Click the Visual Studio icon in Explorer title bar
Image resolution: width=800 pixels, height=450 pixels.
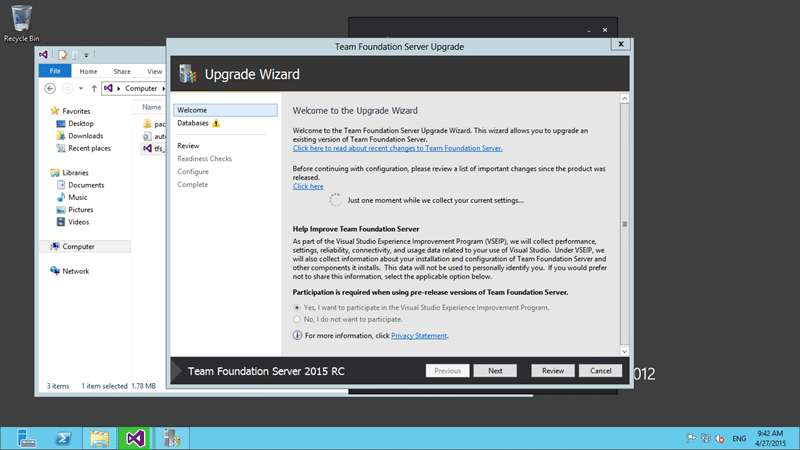pos(44,55)
